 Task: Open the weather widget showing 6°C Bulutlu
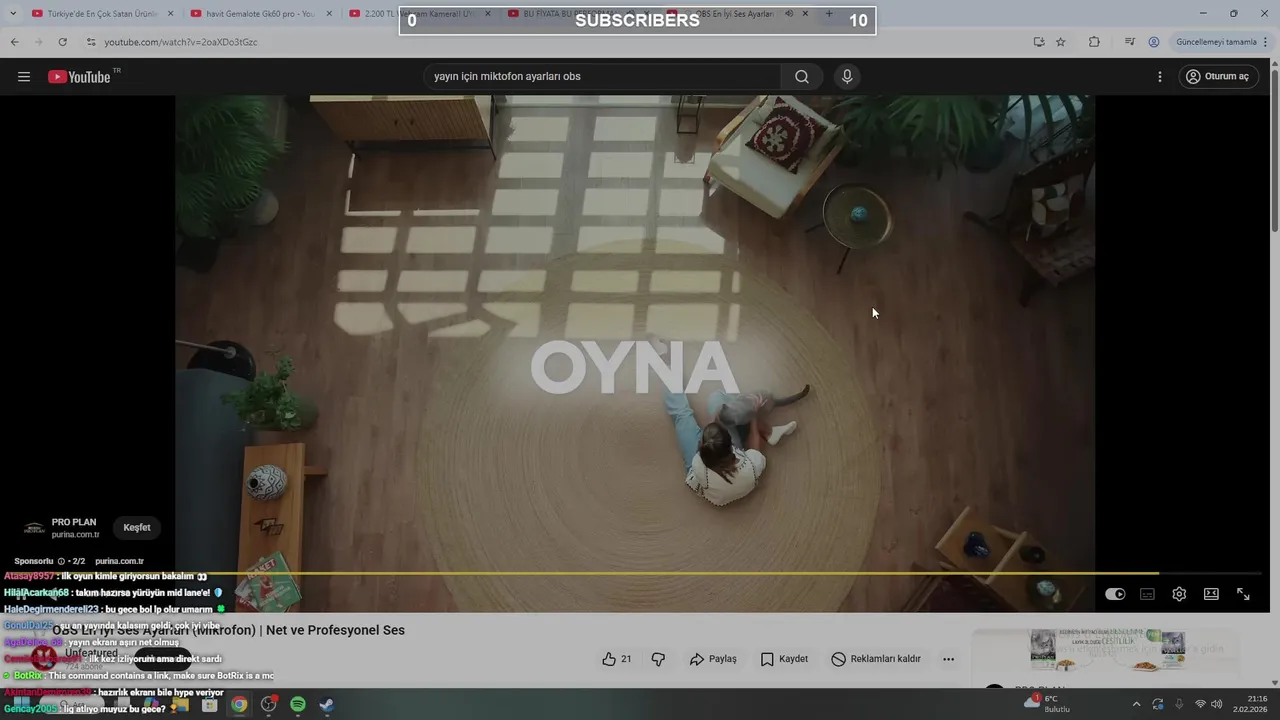[x=1047, y=704]
